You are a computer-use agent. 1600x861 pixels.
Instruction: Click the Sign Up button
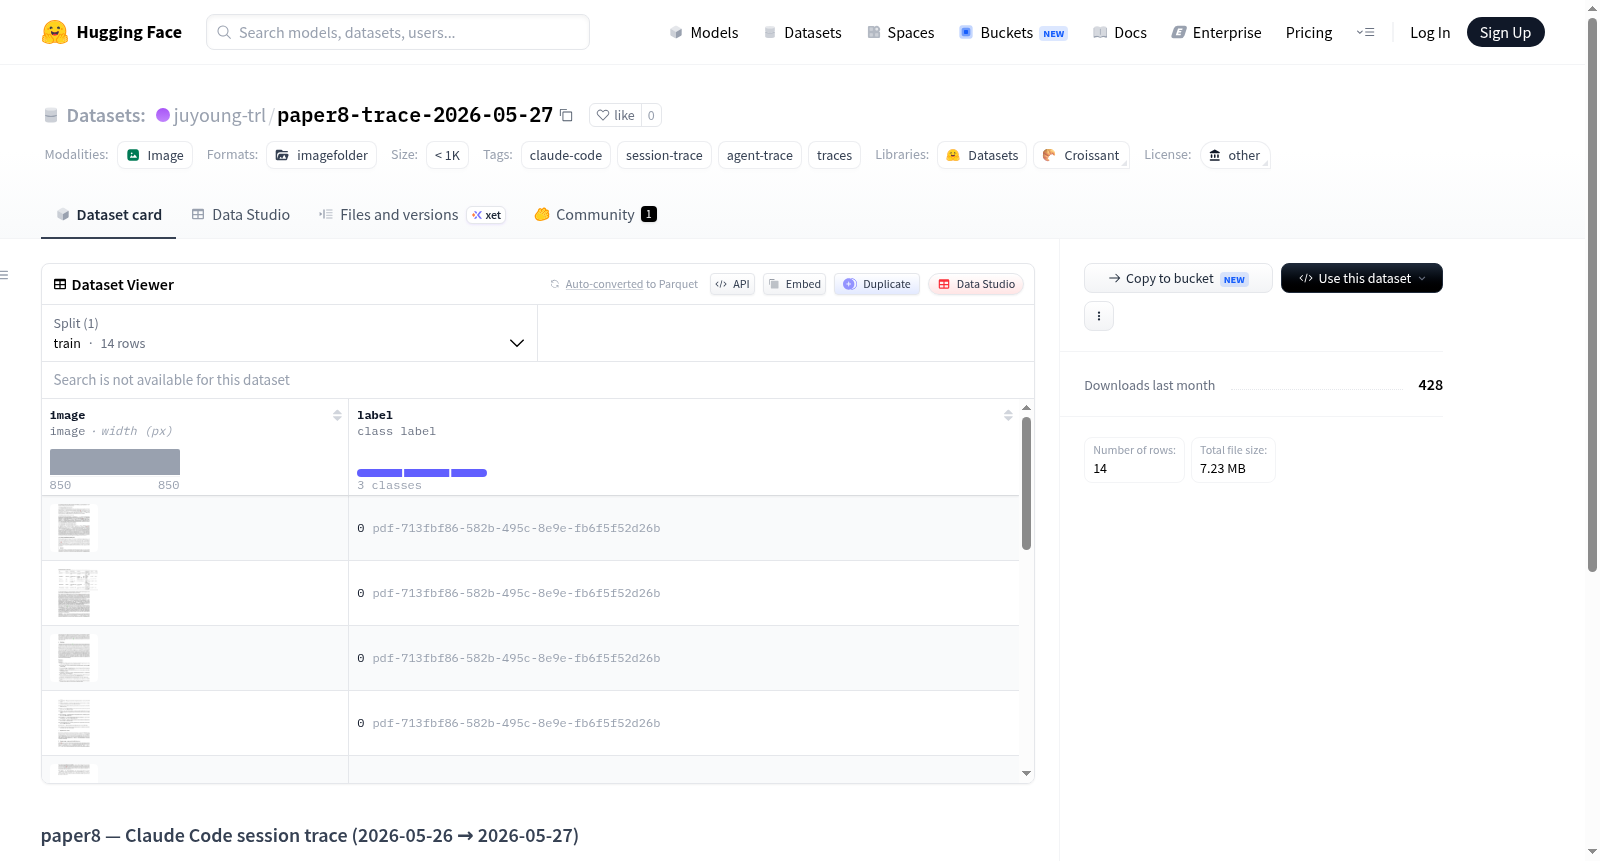tap(1505, 32)
